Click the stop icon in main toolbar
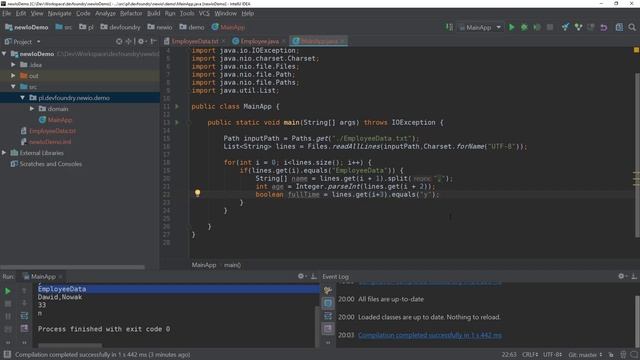 point(550,27)
